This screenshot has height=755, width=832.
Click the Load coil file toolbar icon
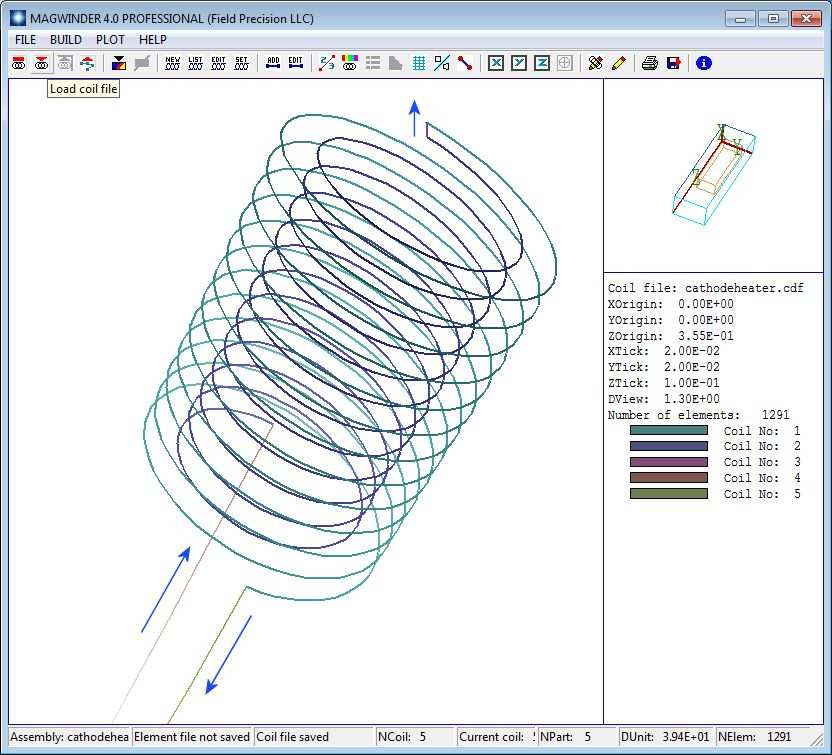[41, 63]
